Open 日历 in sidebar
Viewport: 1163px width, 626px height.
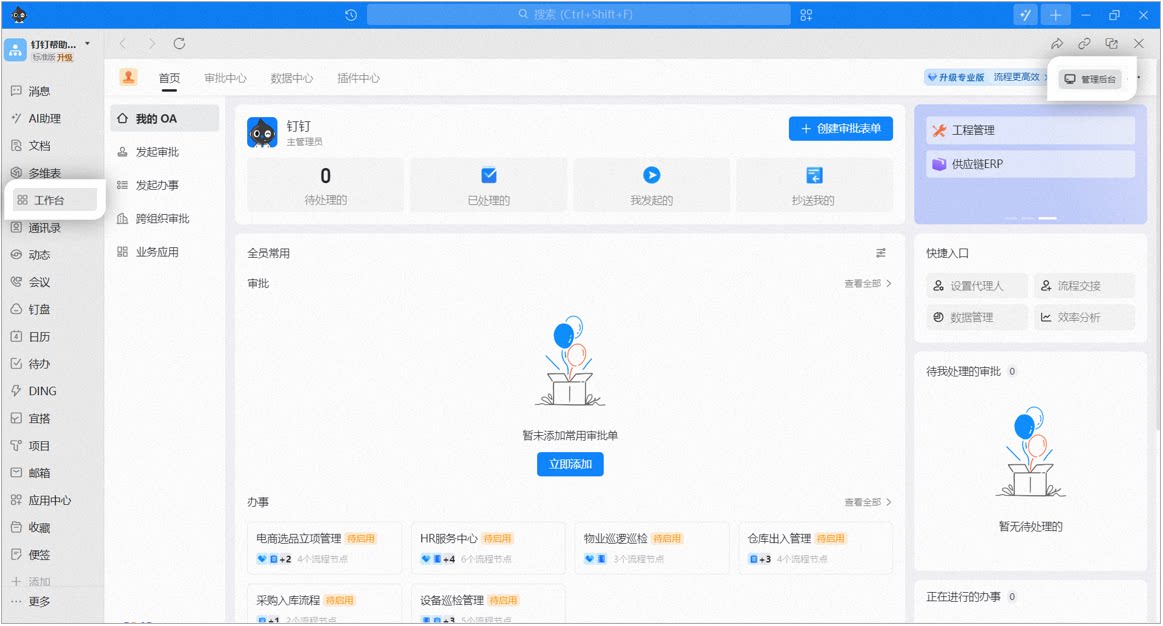point(31,337)
